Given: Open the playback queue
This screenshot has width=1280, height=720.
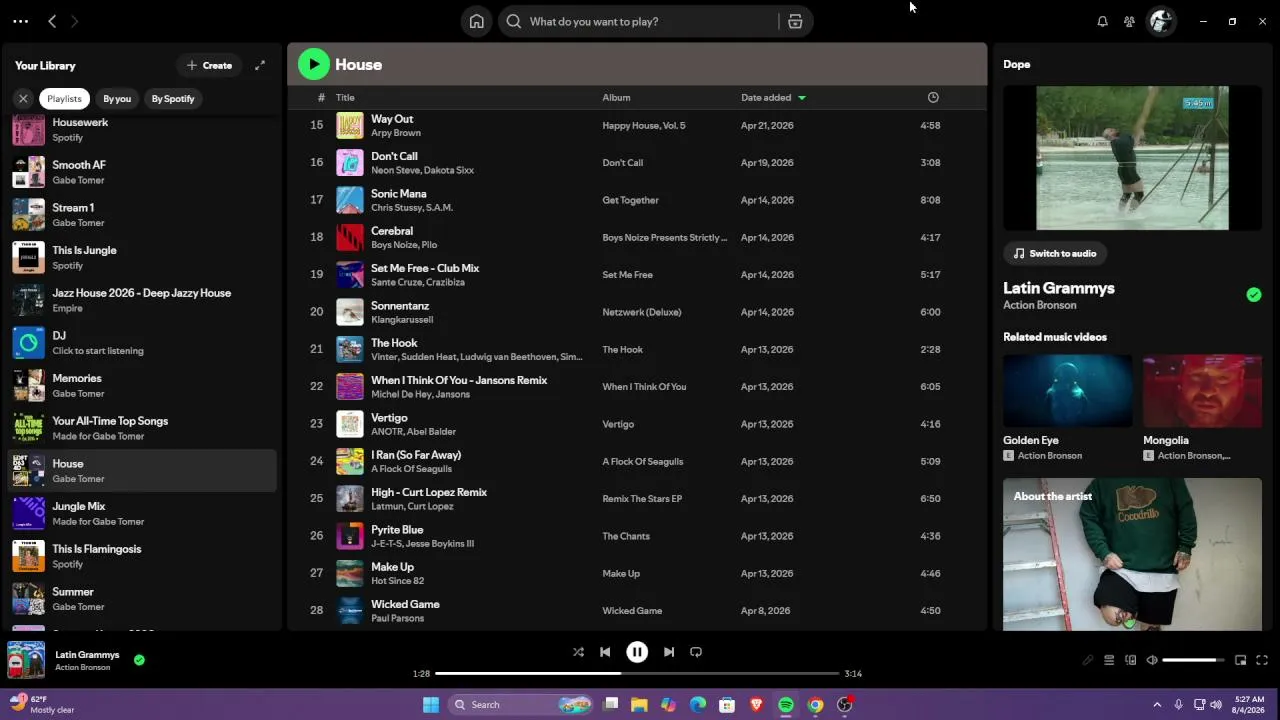Looking at the screenshot, I should click(1109, 660).
